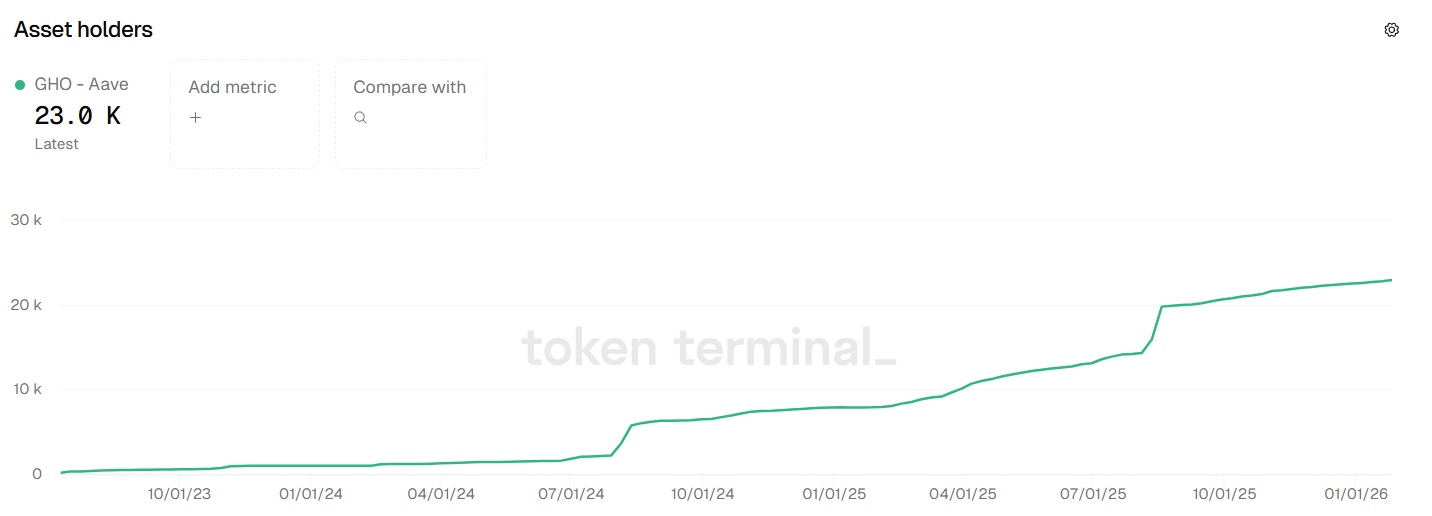Screen dimensions: 1432x516
Task: Click the Add metric card title
Action: point(232,87)
